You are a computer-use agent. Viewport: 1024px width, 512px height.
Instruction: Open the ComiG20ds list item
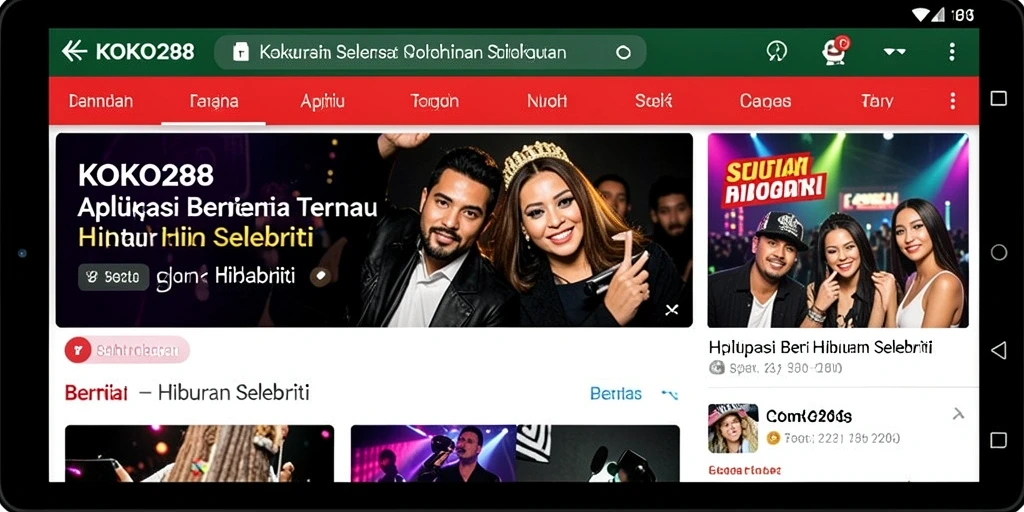tap(838, 428)
